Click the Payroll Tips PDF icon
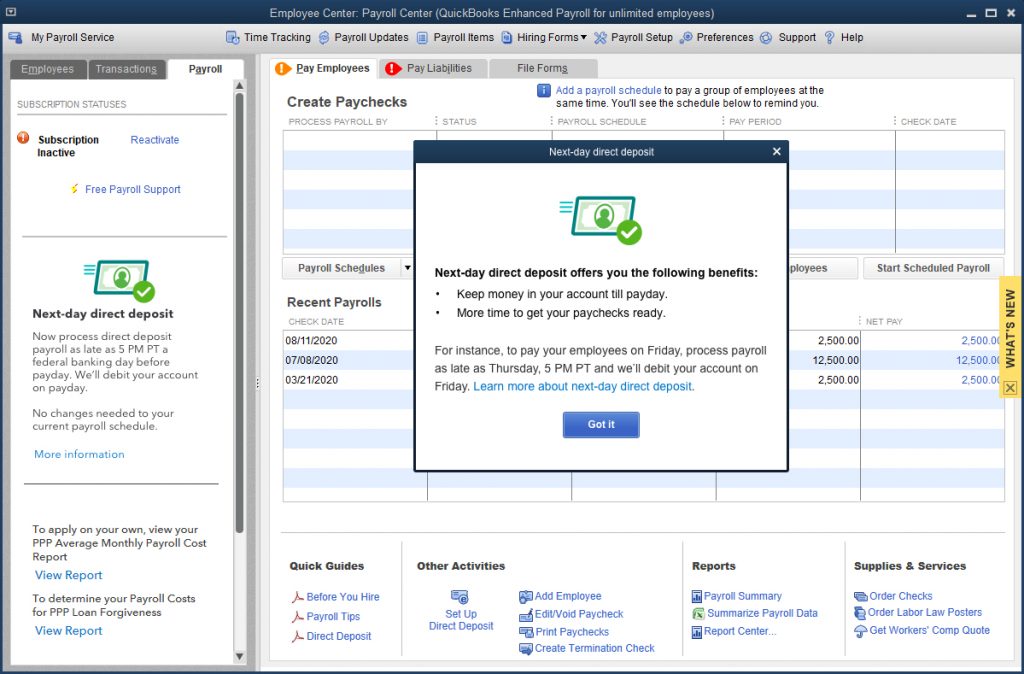 [x=297, y=617]
